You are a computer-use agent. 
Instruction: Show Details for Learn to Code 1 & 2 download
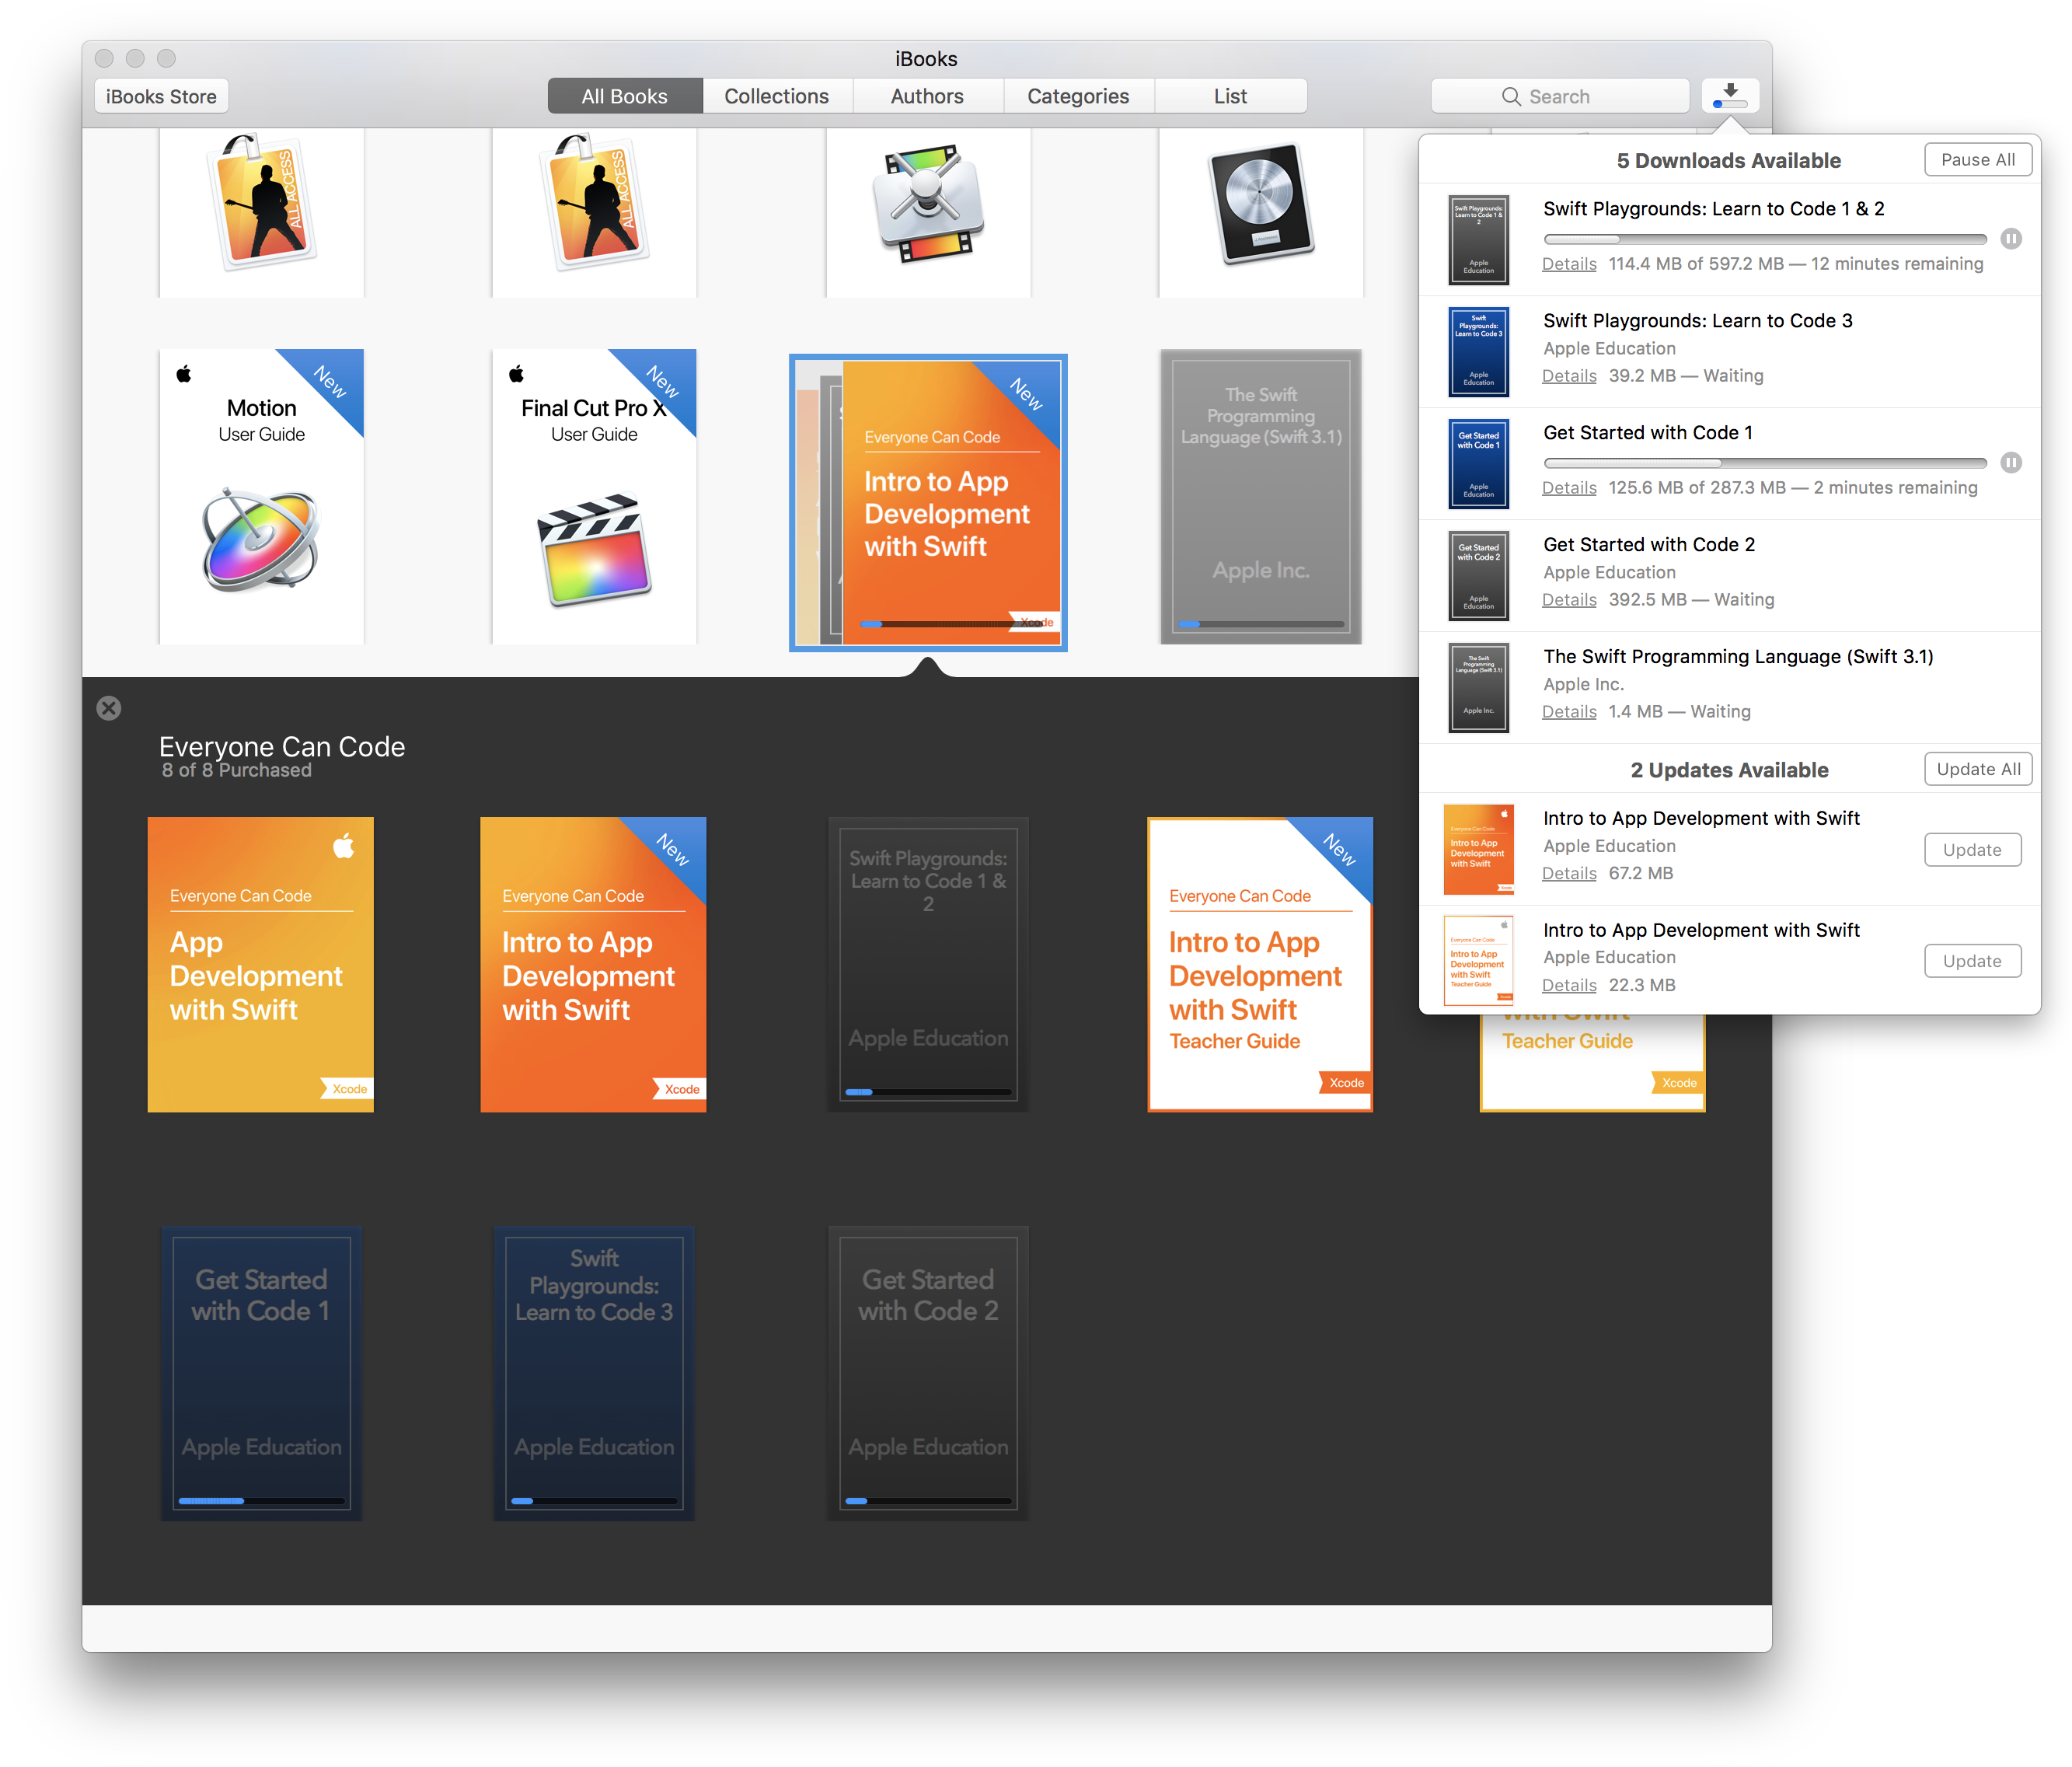(x=1569, y=264)
